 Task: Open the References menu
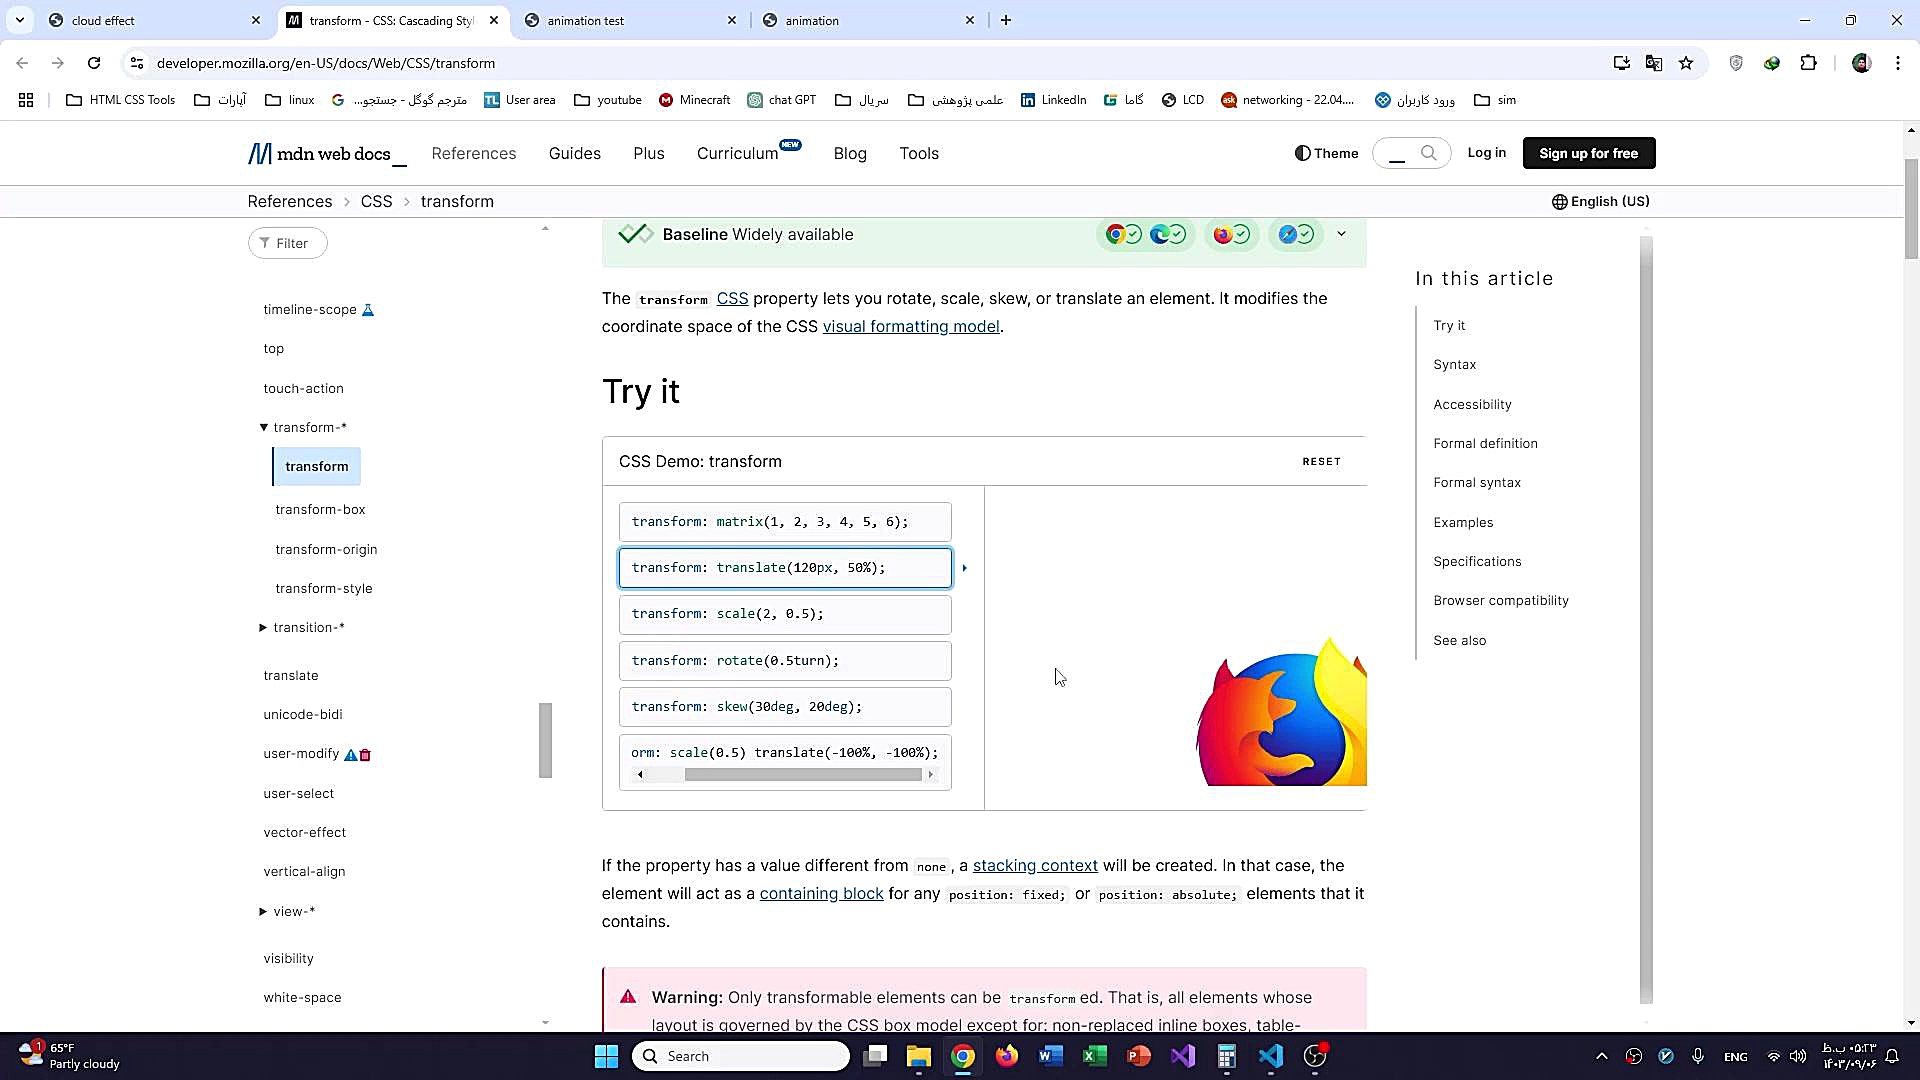(x=474, y=153)
